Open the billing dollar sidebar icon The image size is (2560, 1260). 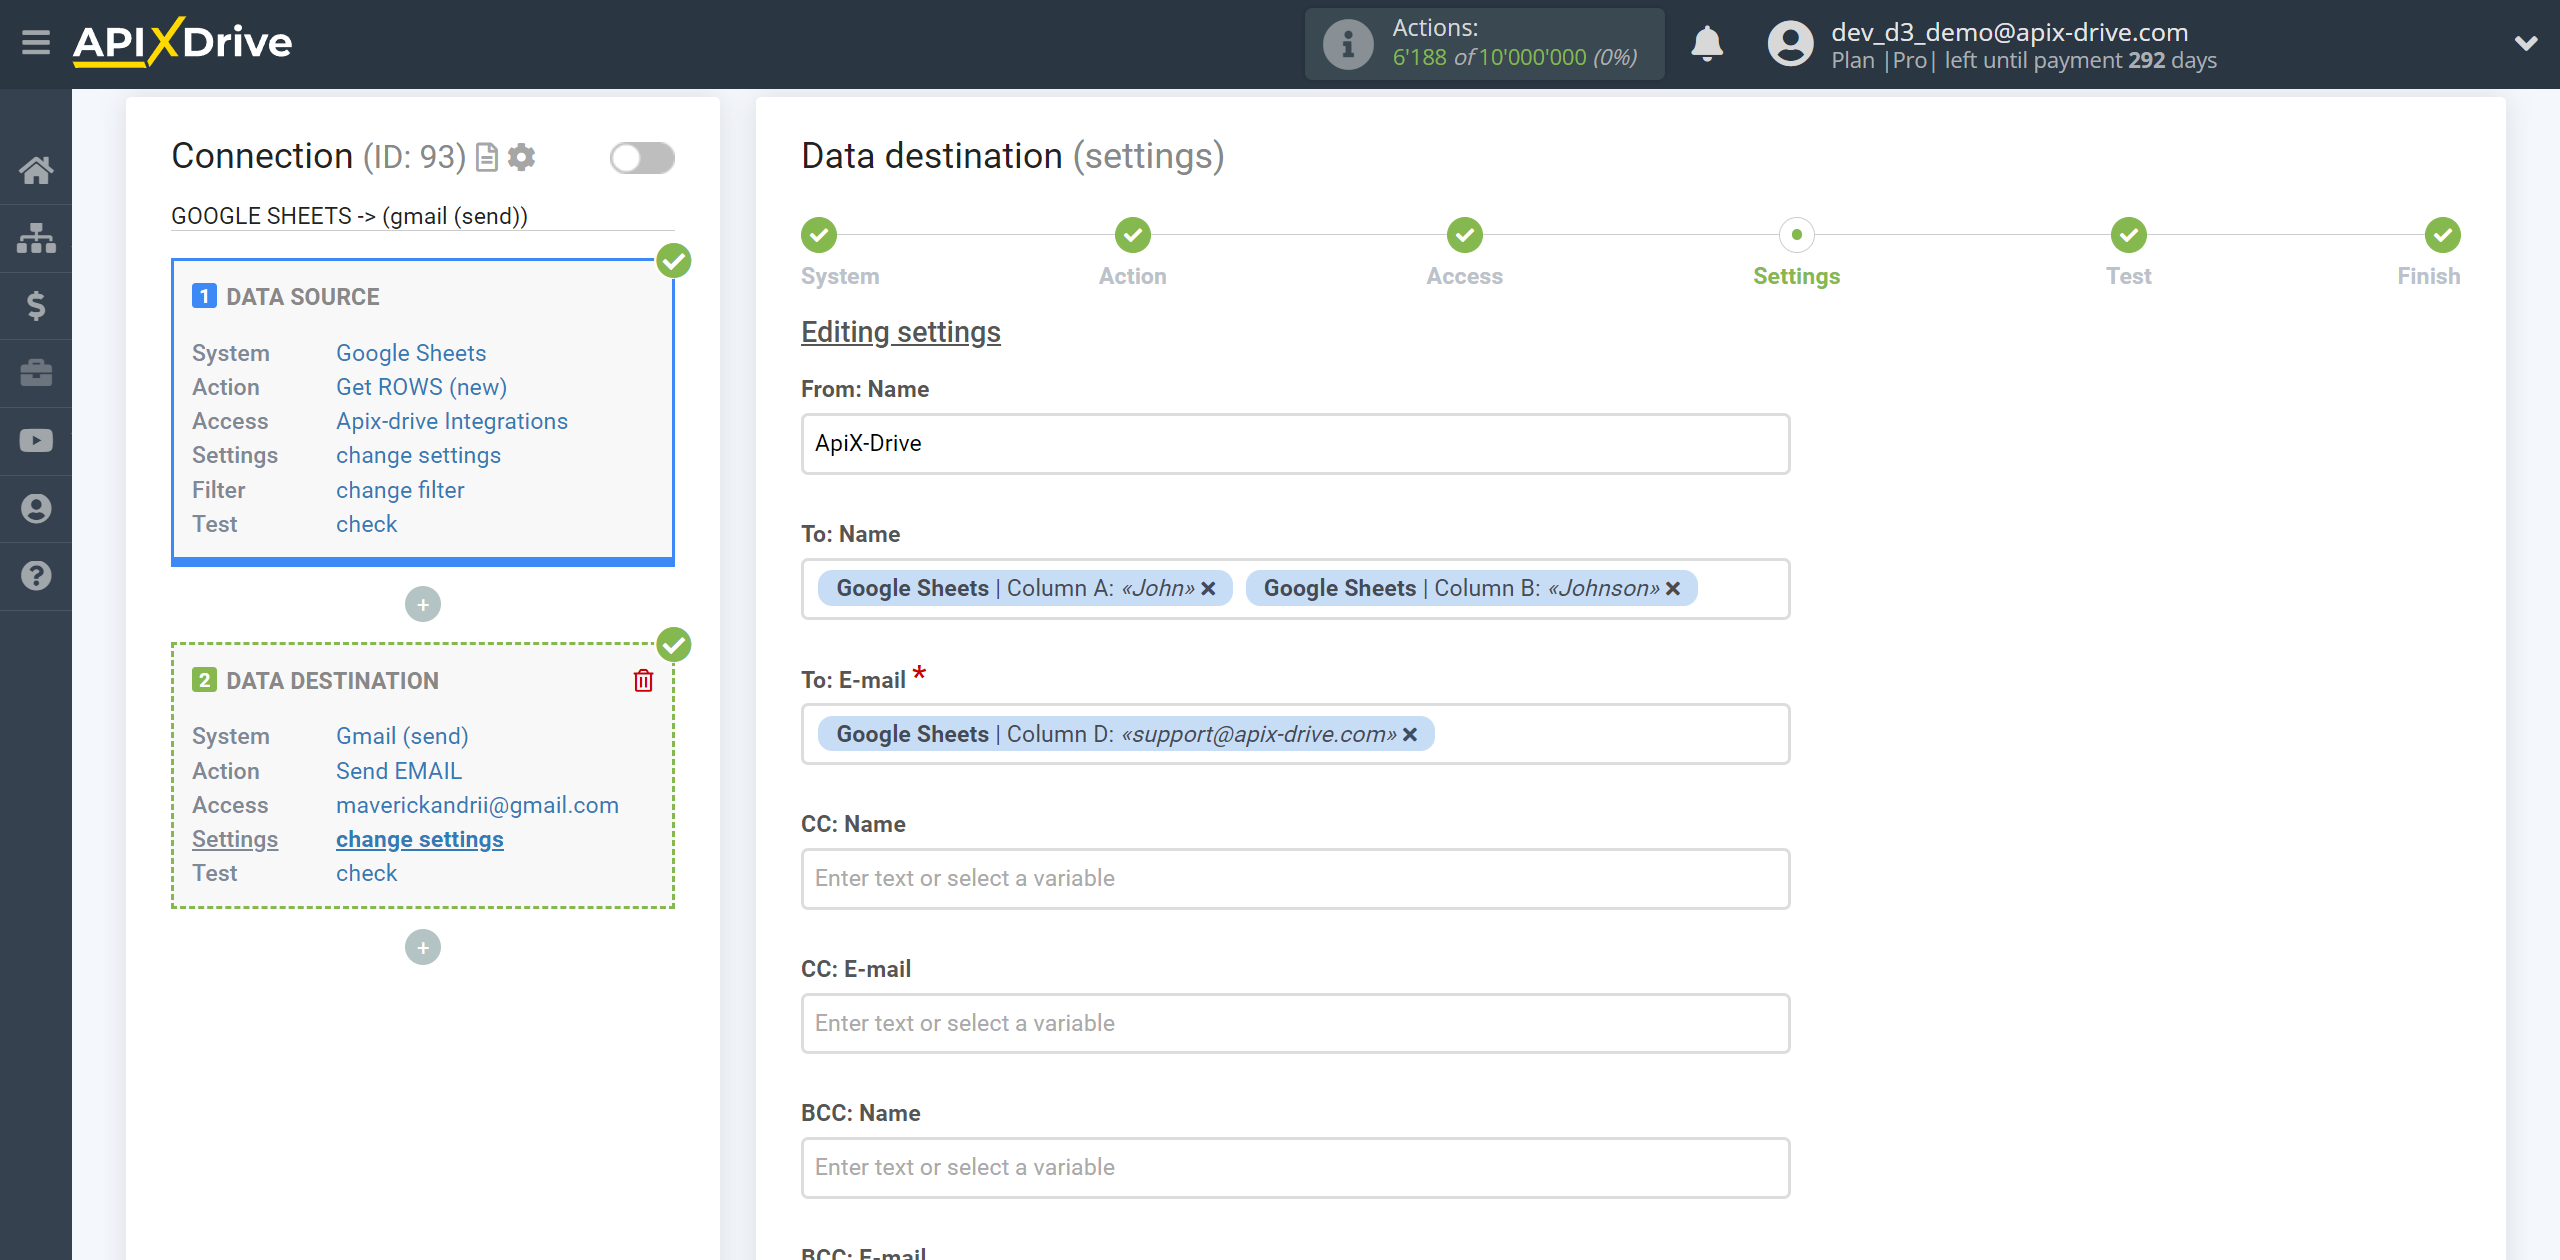tap(36, 306)
